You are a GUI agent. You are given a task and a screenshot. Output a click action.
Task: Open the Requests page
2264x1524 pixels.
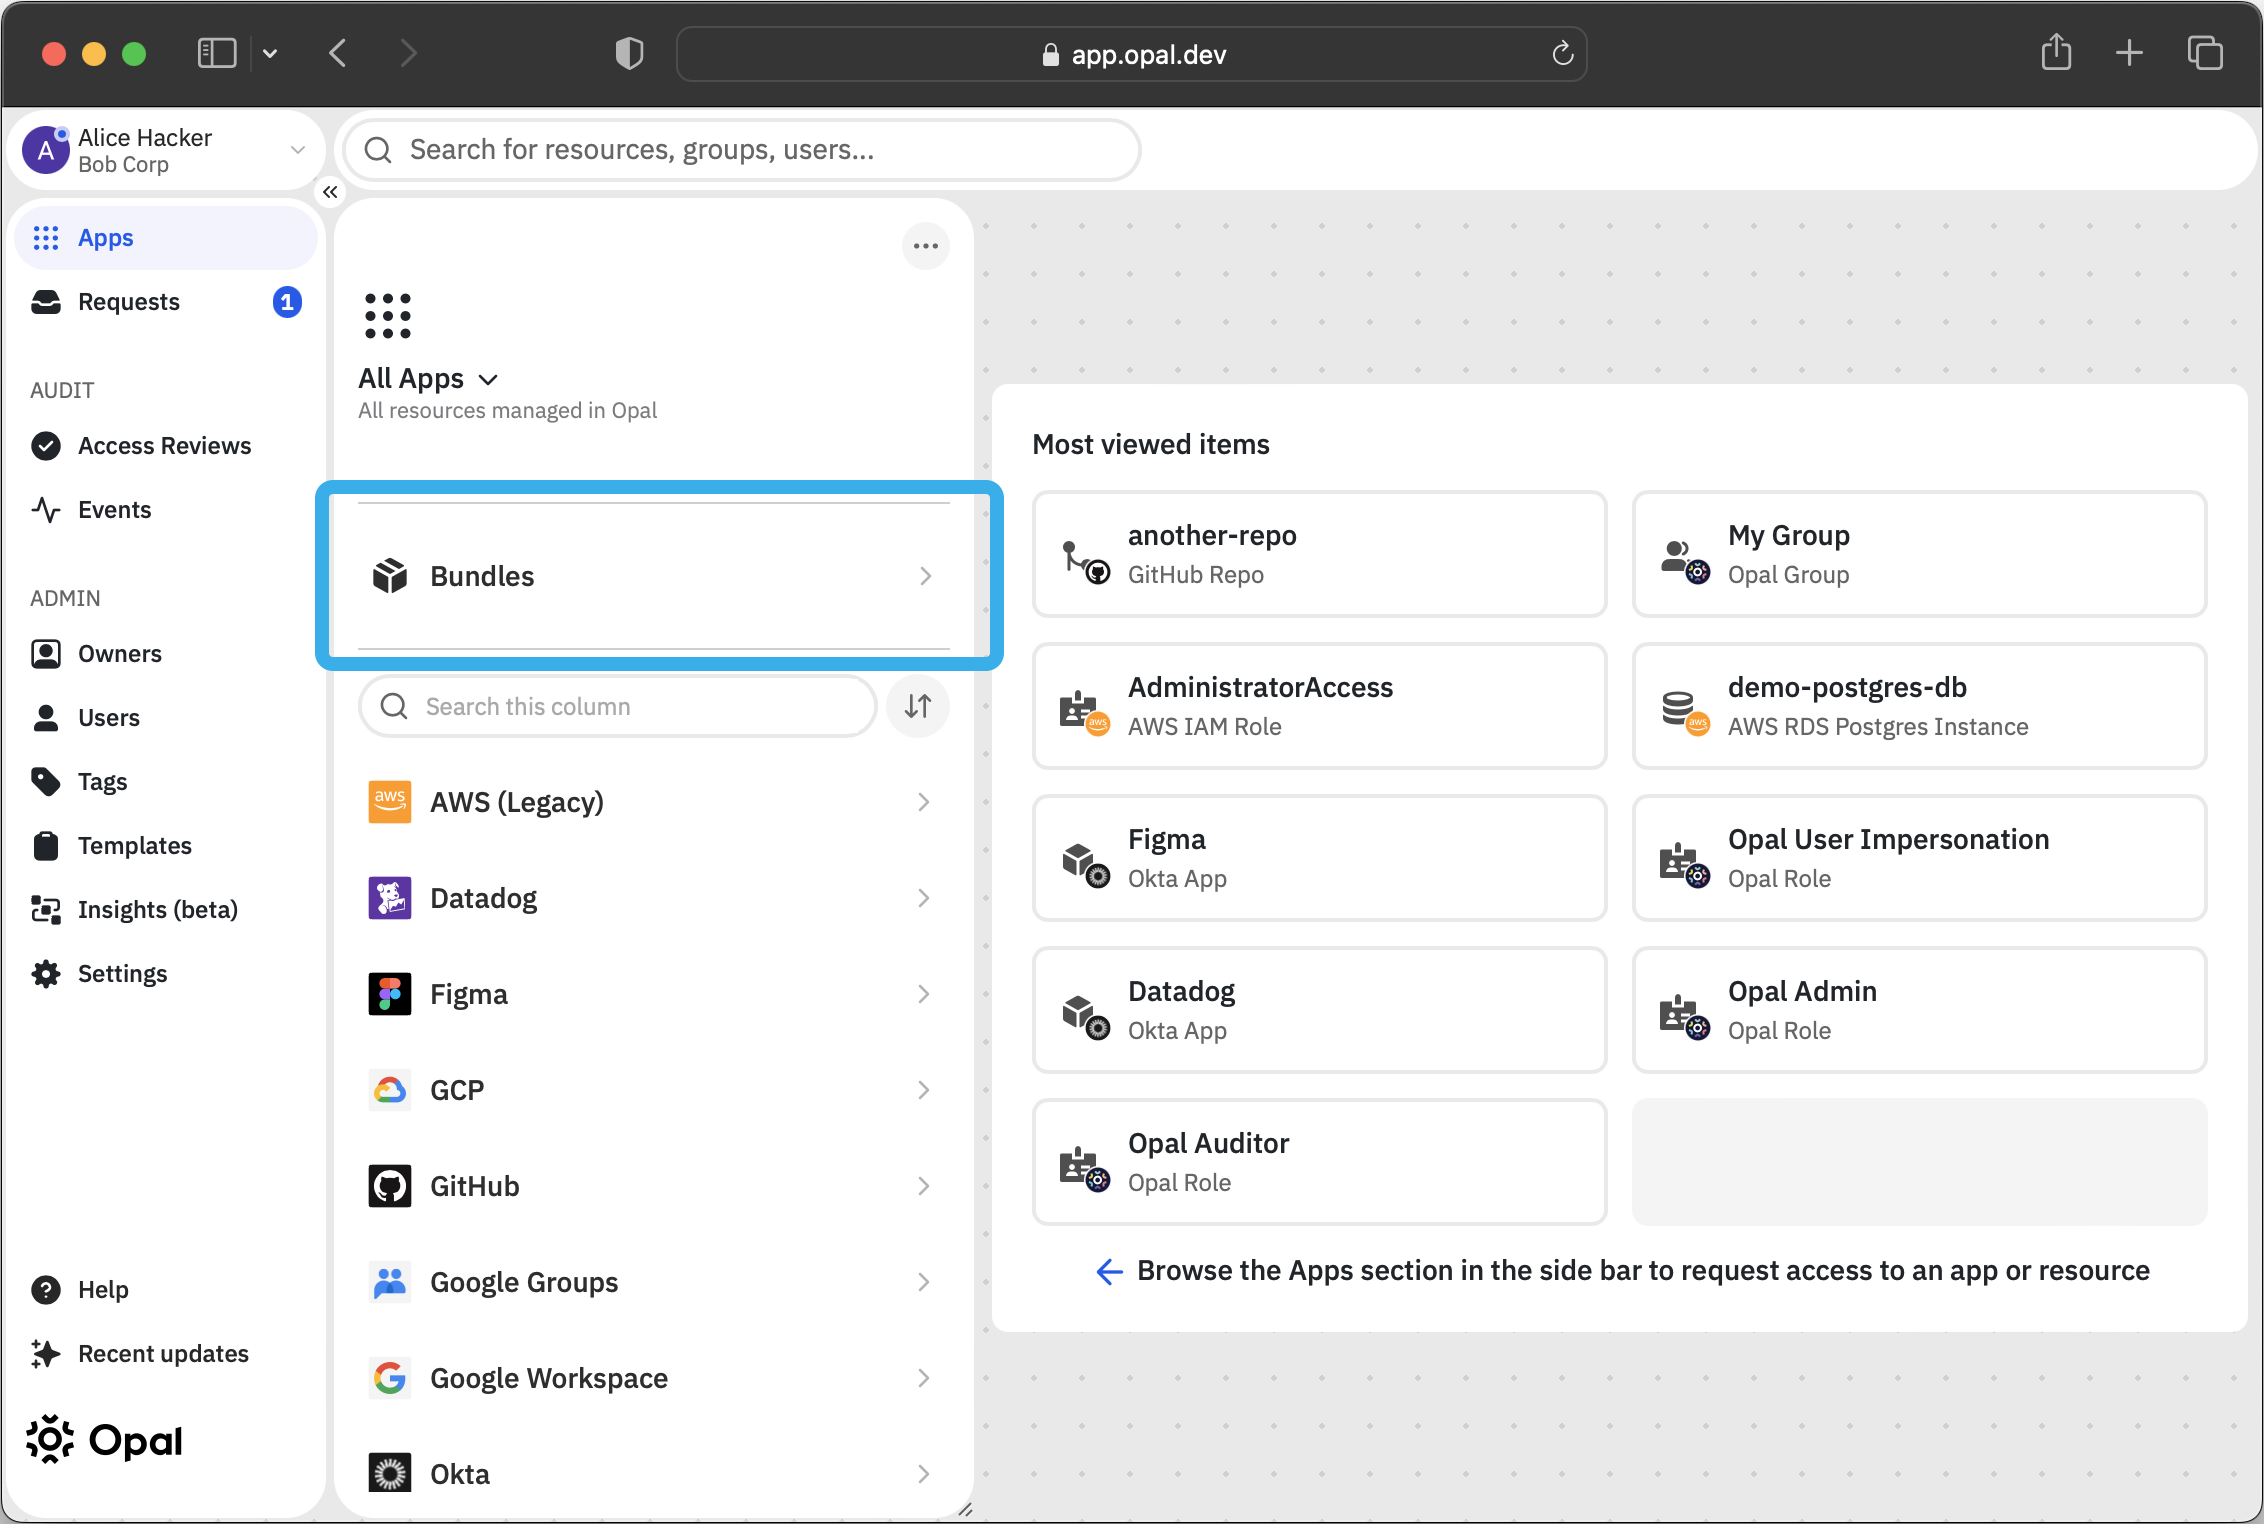click(166, 302)
